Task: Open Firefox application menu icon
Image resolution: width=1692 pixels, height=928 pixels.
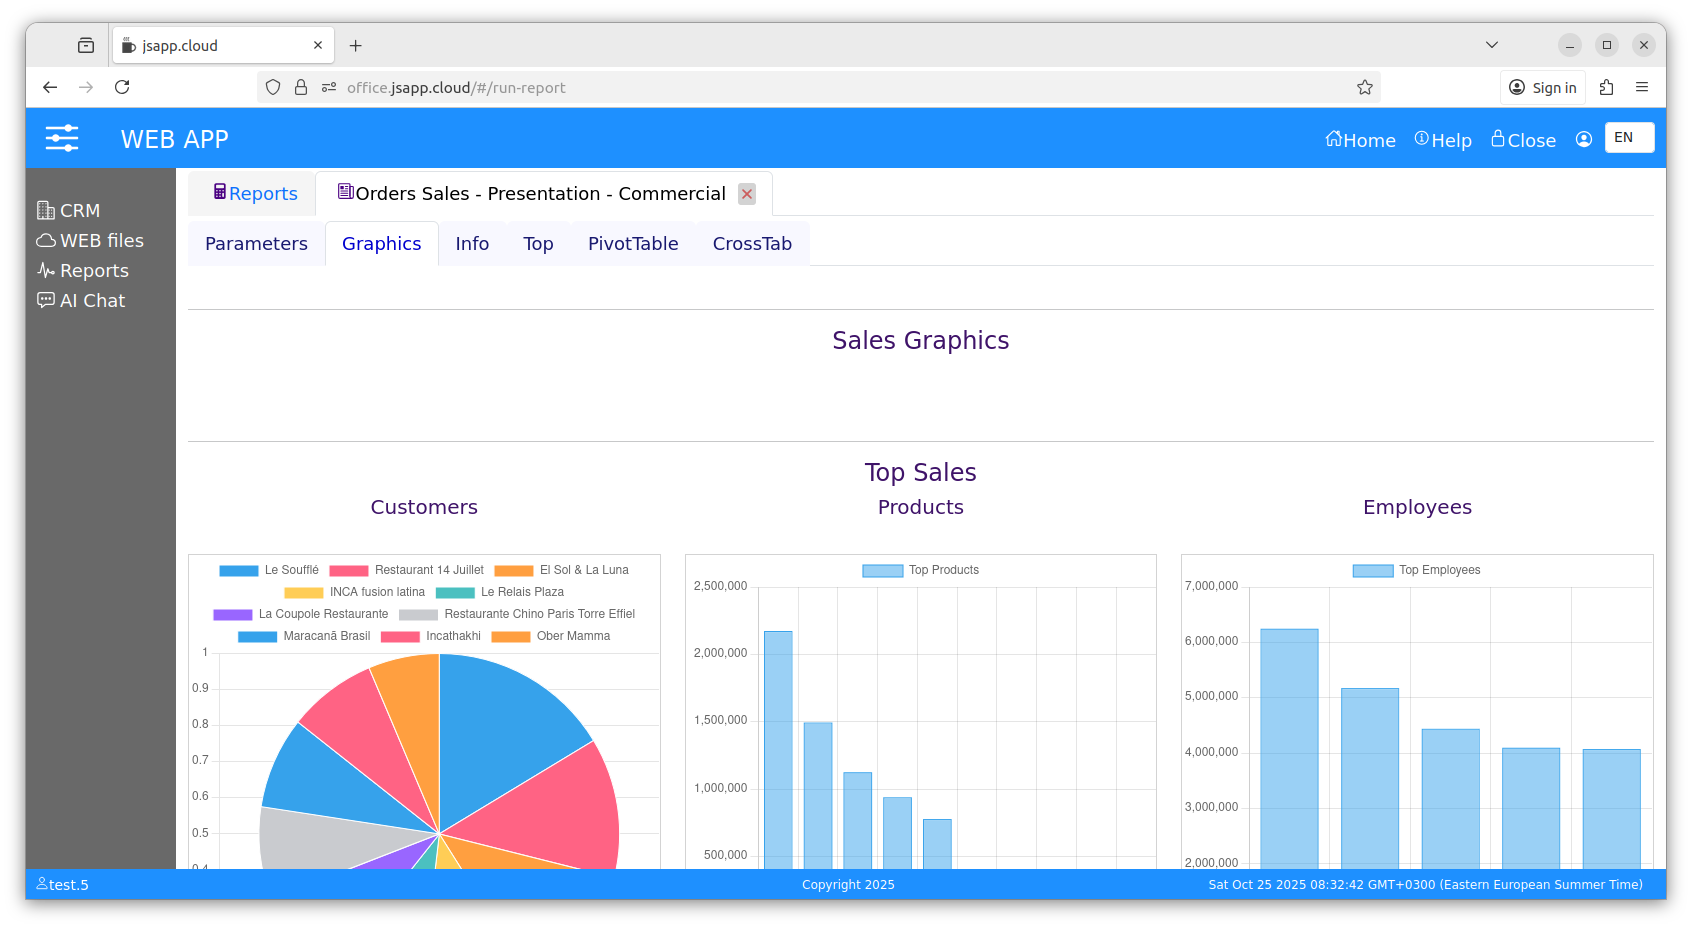Action: click(1641, 88)
